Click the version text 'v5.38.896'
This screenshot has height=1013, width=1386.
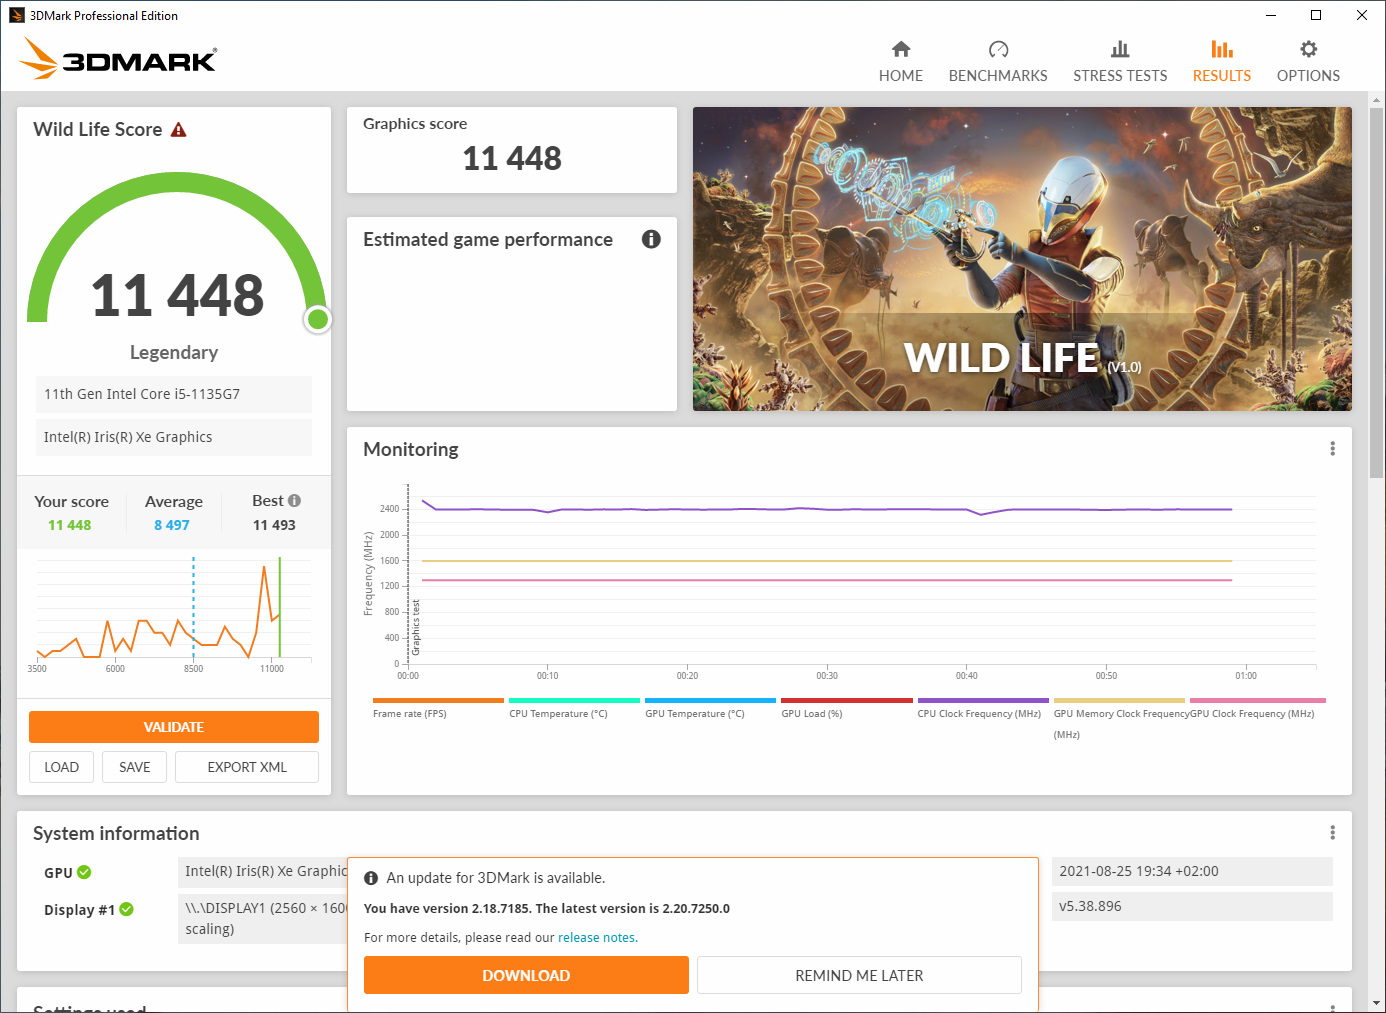1090,906
